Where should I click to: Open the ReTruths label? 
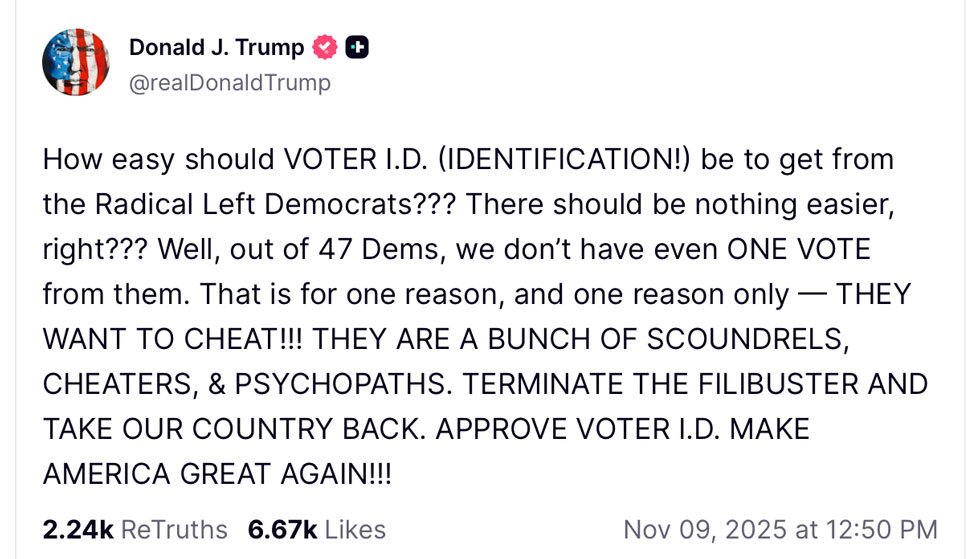[174, 528]
